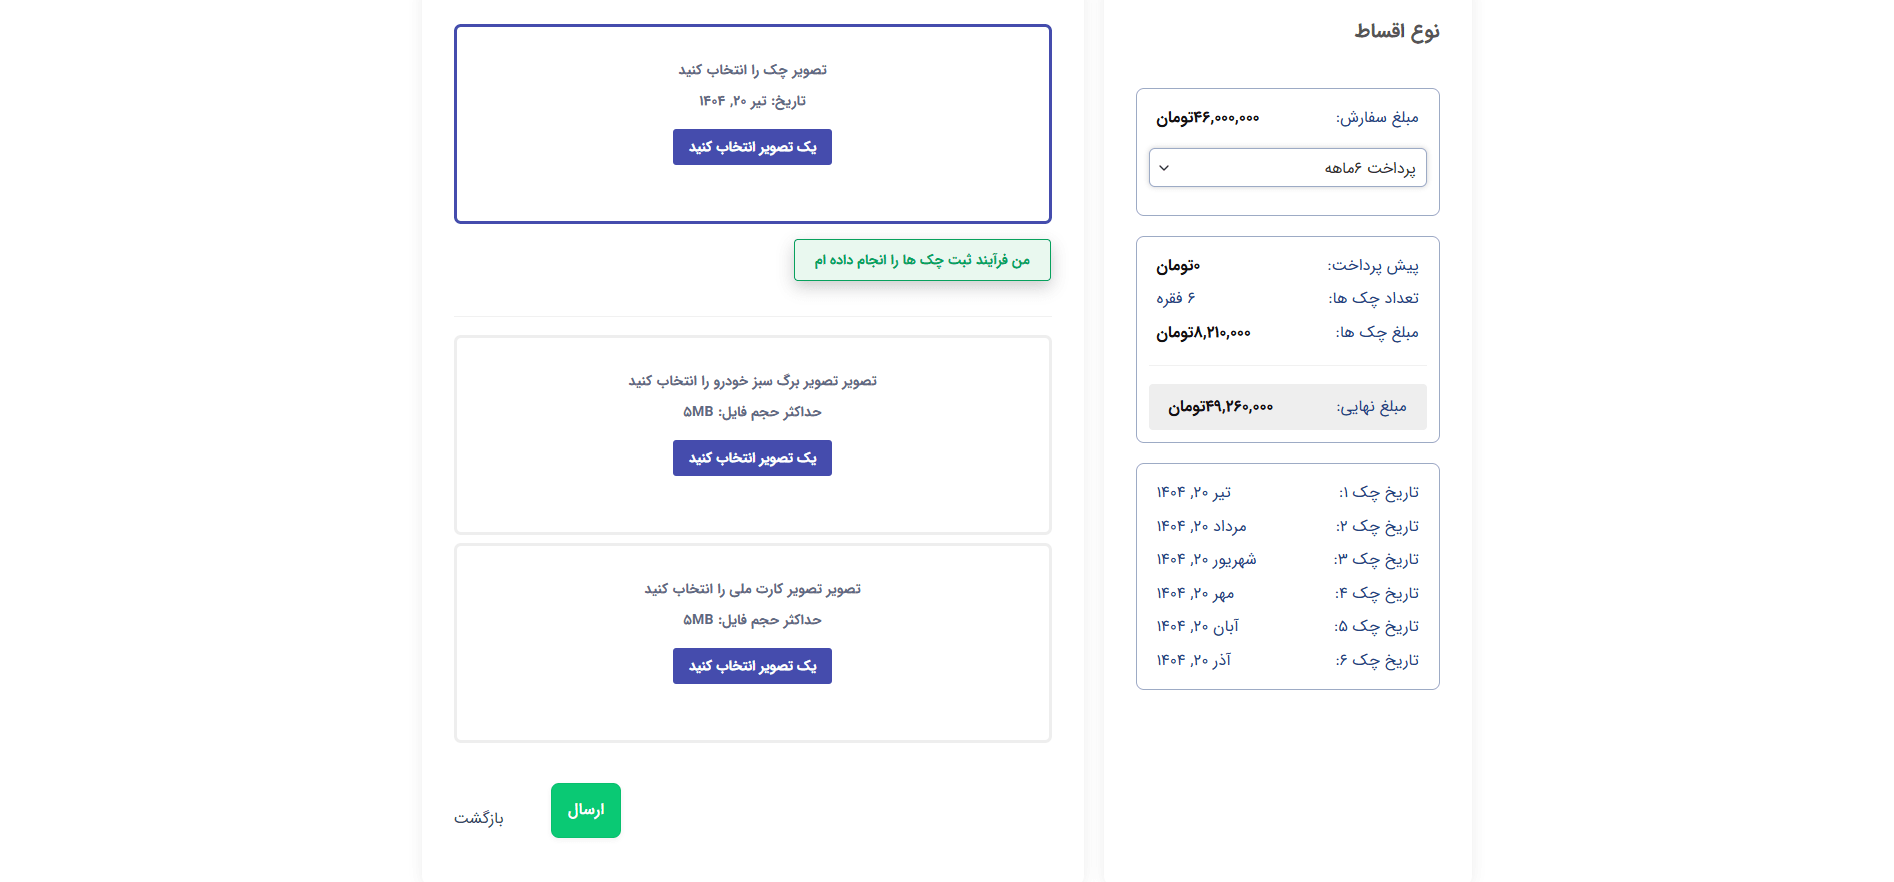Click the car green card upload title

[x=752, y=381]
